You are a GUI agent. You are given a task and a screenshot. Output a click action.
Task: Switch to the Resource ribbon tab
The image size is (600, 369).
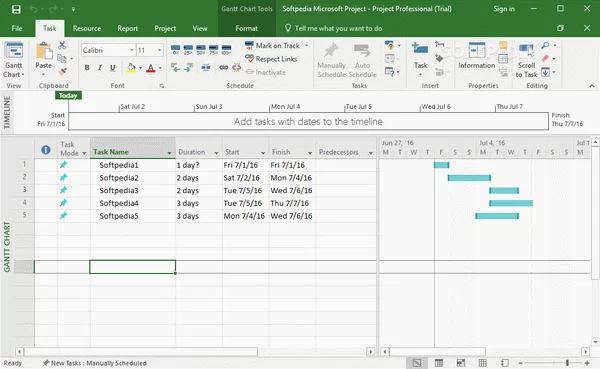(x=87, y=28)
